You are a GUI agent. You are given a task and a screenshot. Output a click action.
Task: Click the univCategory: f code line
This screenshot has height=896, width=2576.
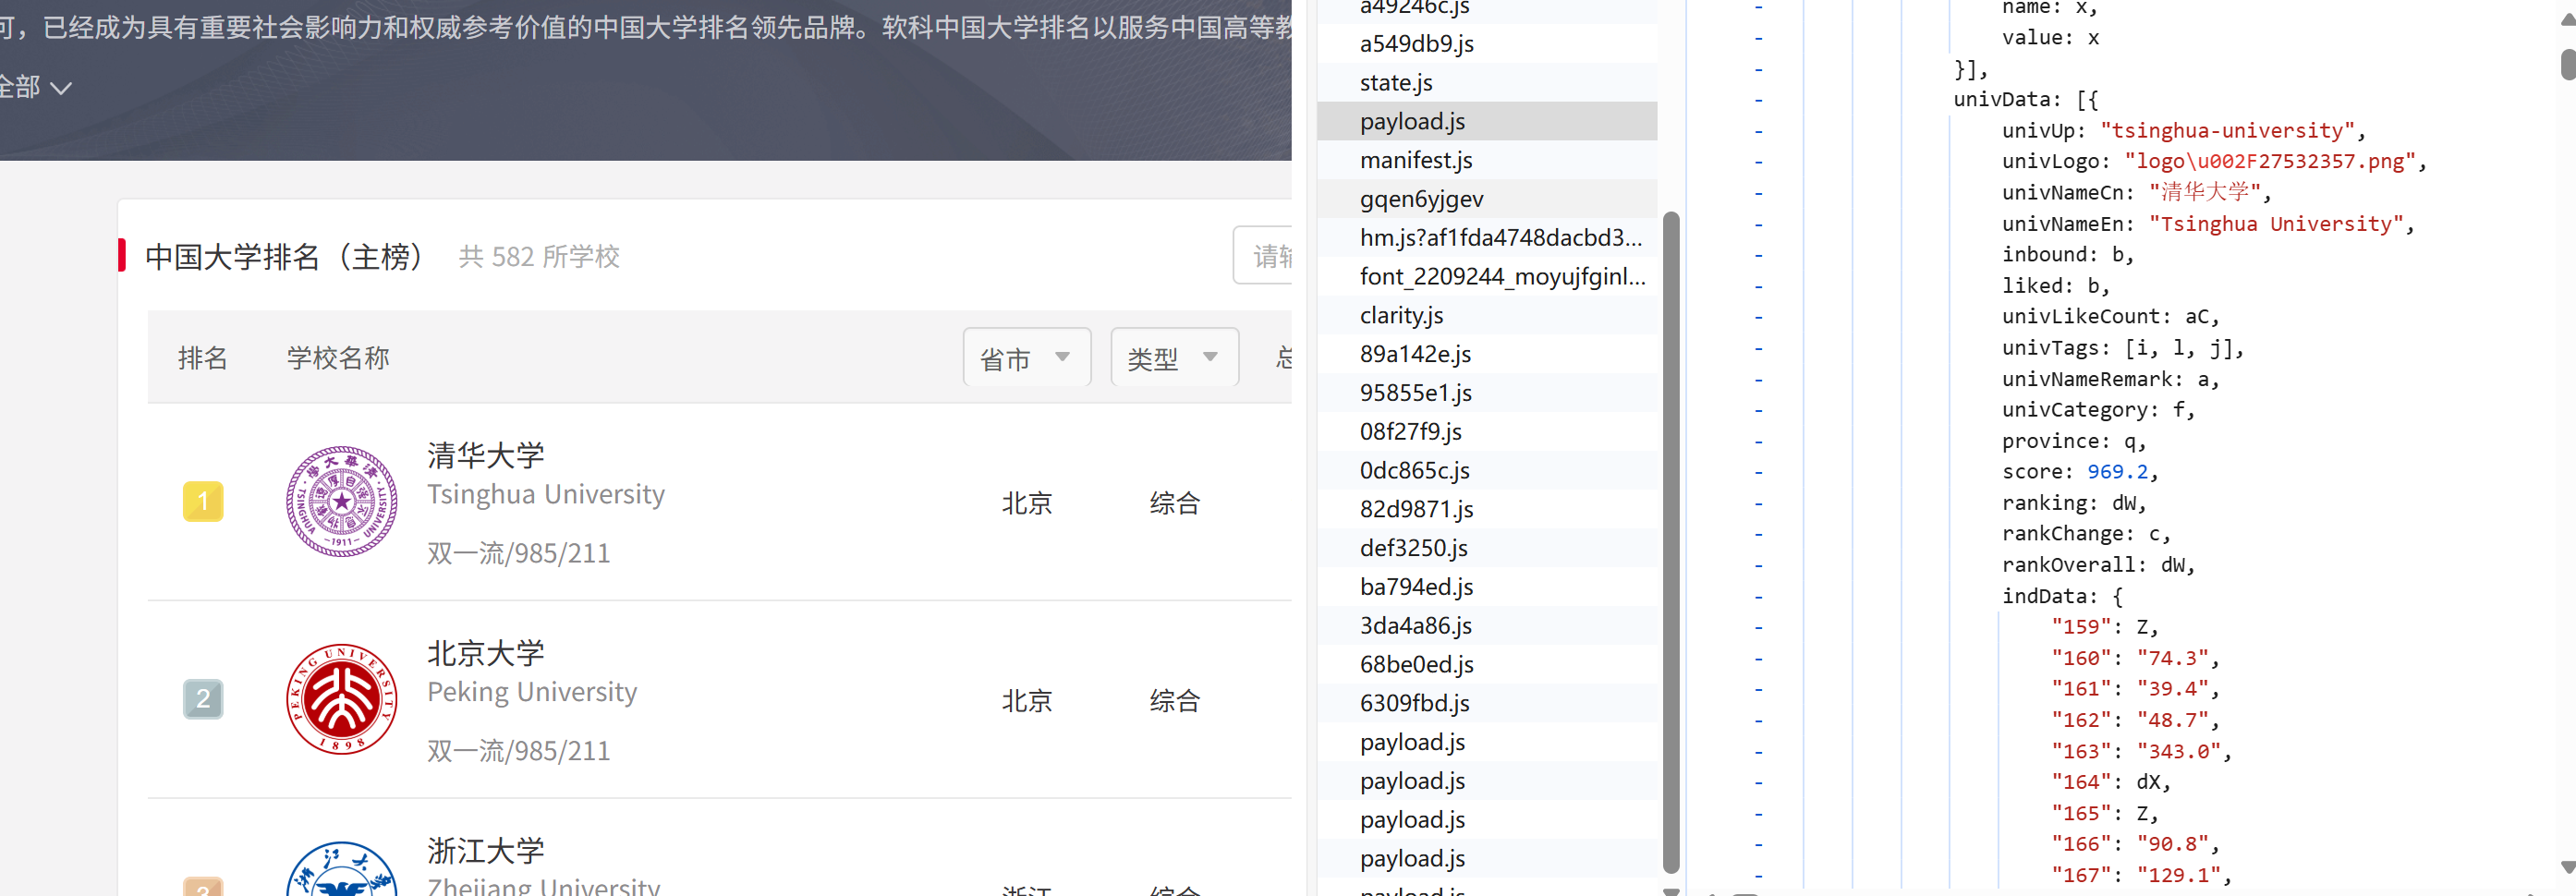click(2098, 409)
